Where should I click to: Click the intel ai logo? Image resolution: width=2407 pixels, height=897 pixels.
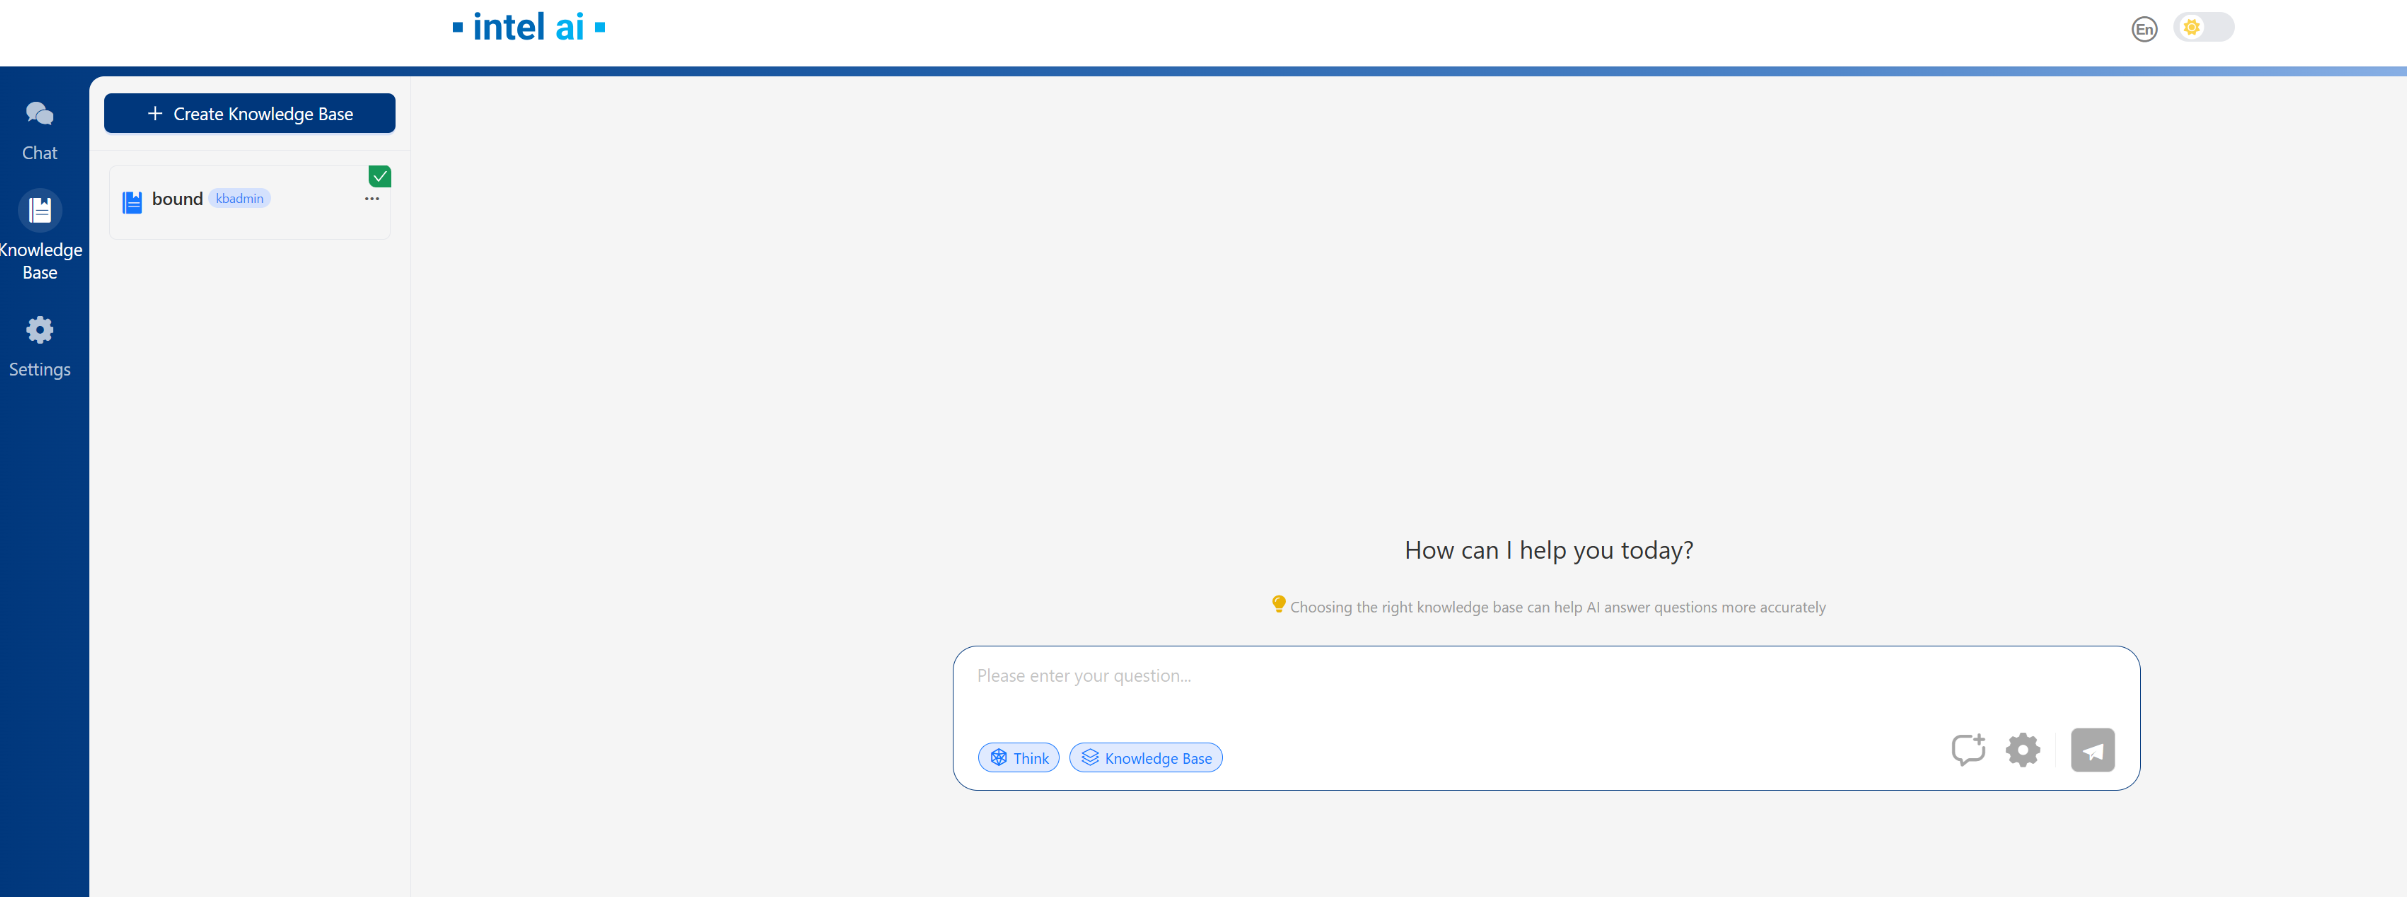pos(528,28)
